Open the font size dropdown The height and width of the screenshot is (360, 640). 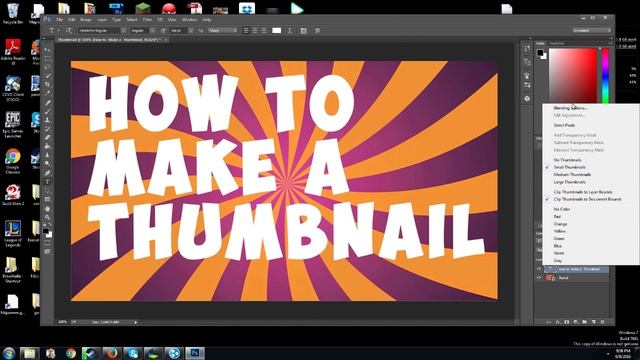click(x=191, y=31)
